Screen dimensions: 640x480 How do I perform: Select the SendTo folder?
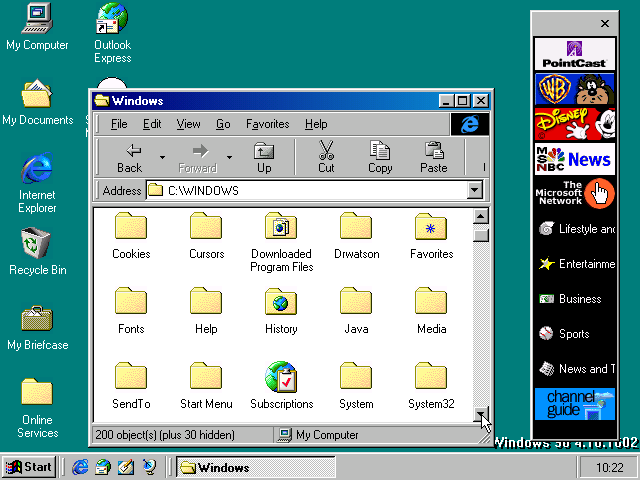click(131, 386)
